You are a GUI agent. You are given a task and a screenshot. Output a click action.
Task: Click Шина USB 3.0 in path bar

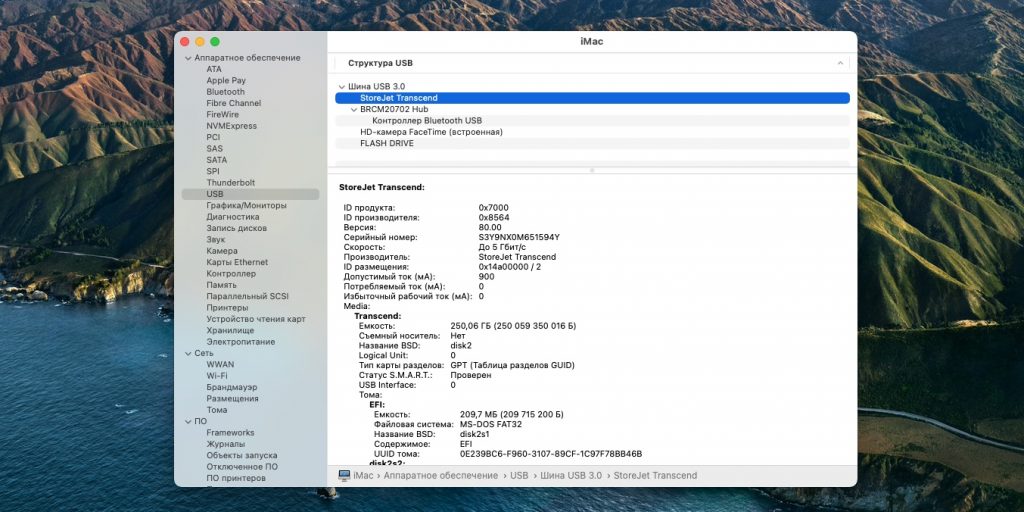571,476
